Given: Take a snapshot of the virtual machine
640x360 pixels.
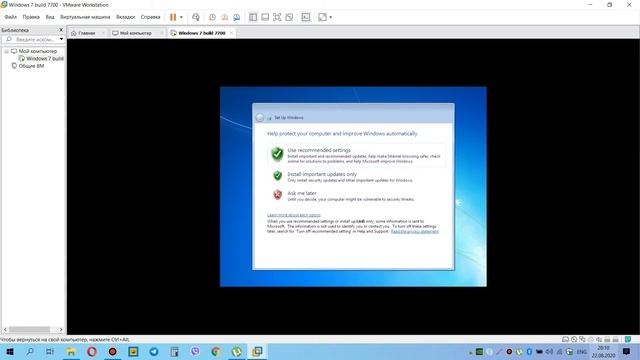Looking at the screenshot, I should [212, 17].
